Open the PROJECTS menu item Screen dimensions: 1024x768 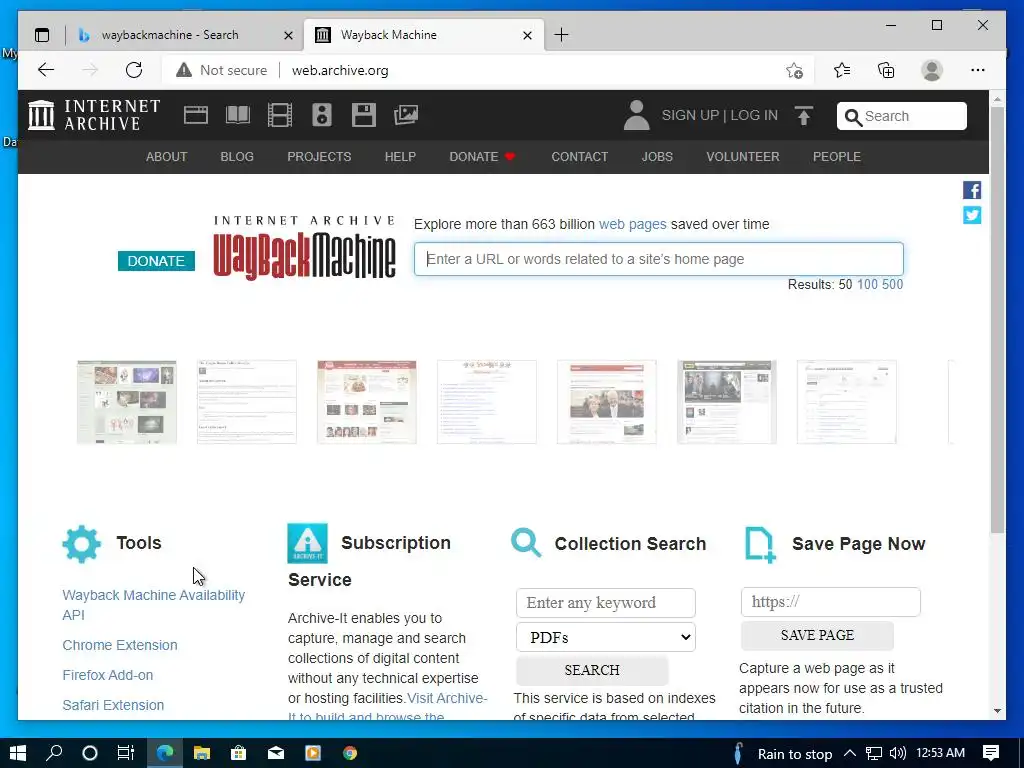click(319, 157)
